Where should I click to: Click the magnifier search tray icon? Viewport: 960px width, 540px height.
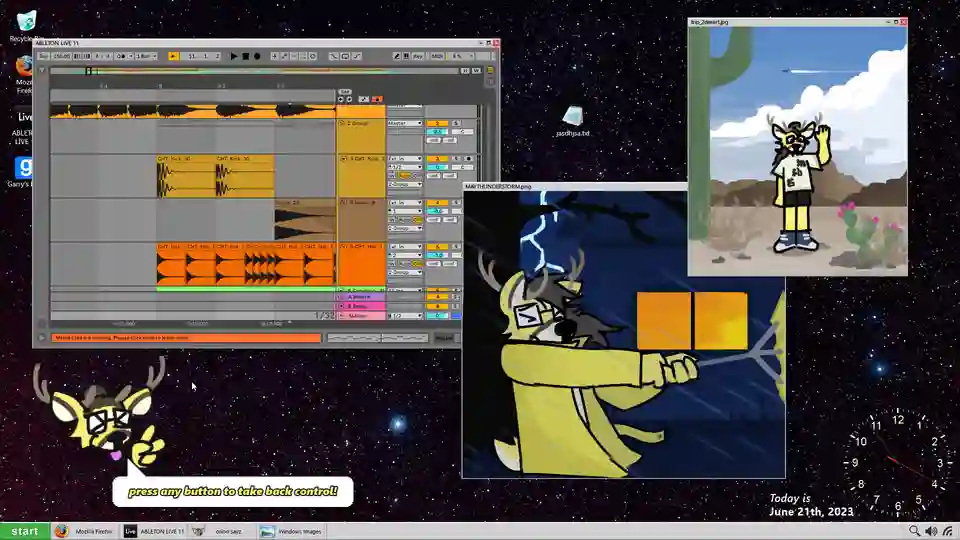pyautogui.click(x=914, y=531)
